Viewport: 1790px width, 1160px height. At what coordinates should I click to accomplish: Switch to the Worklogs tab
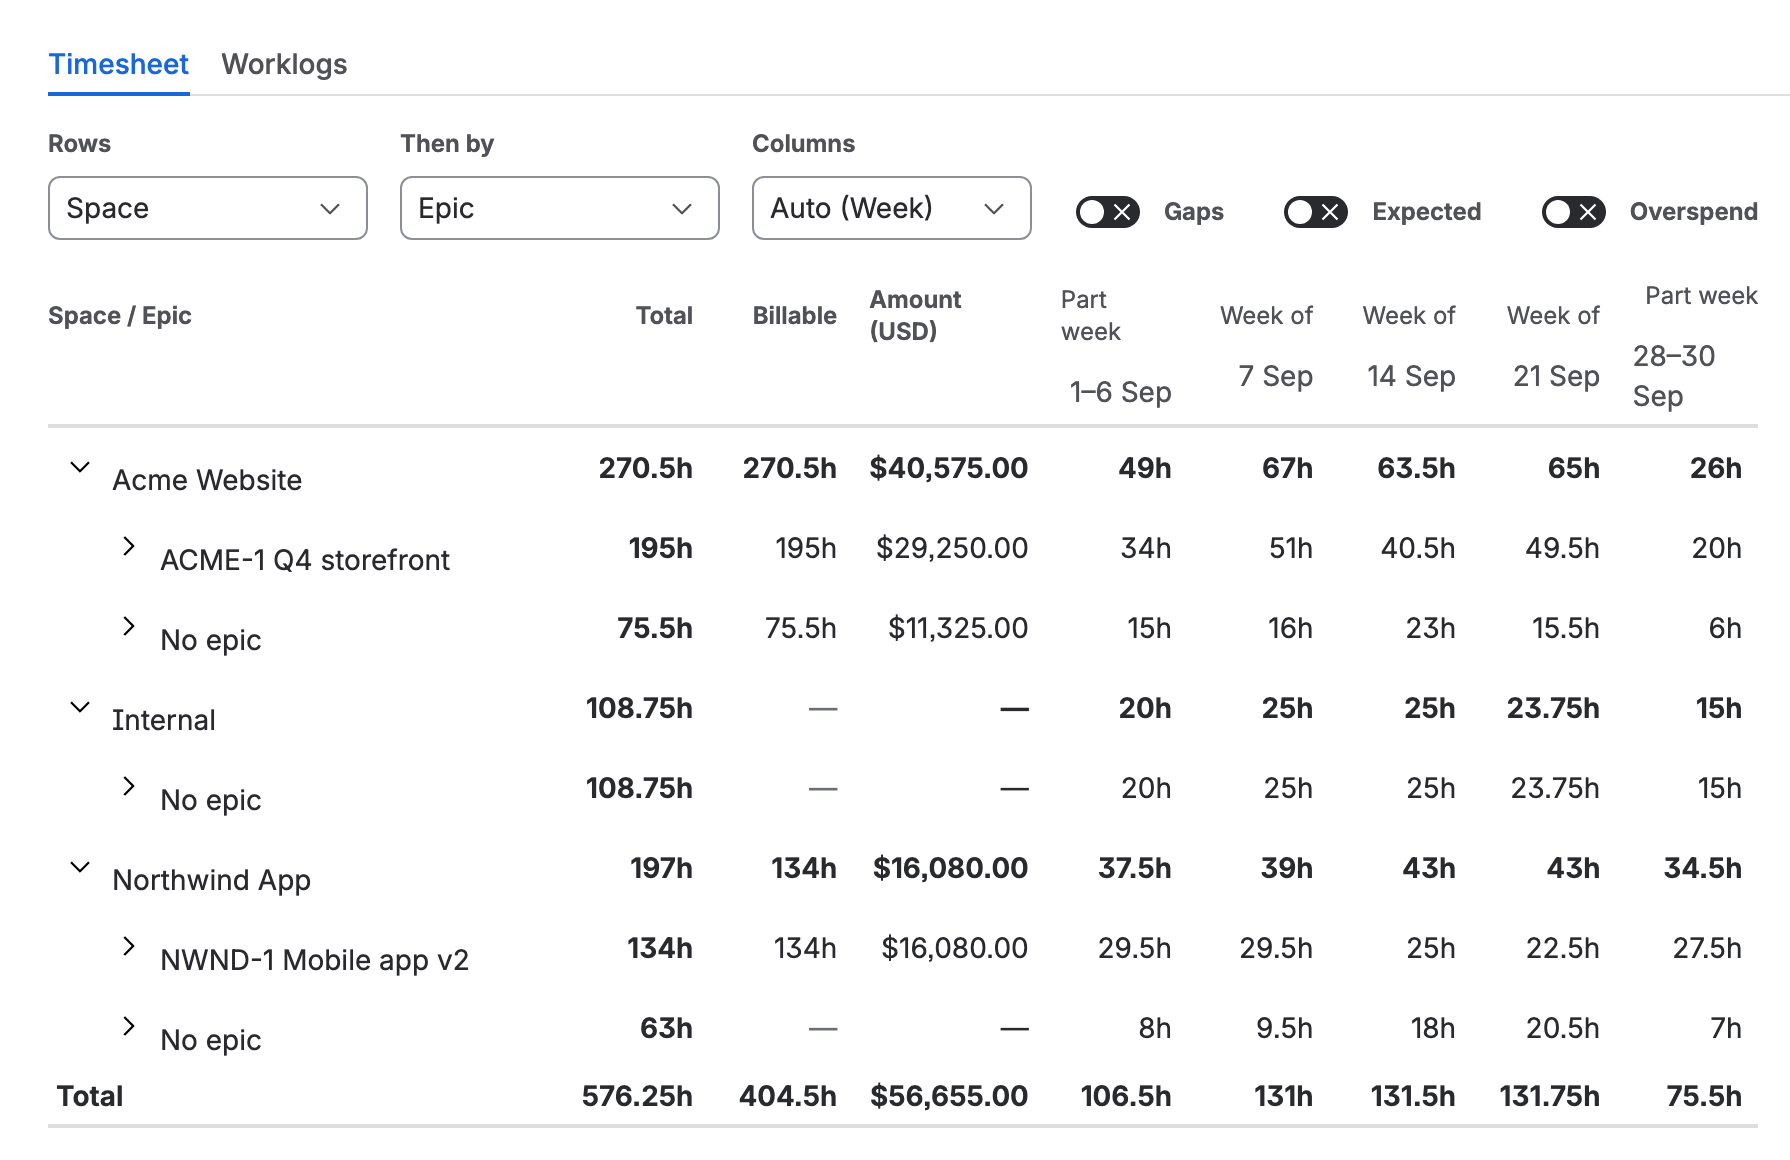pyautogui.click(x=284, y=64)
